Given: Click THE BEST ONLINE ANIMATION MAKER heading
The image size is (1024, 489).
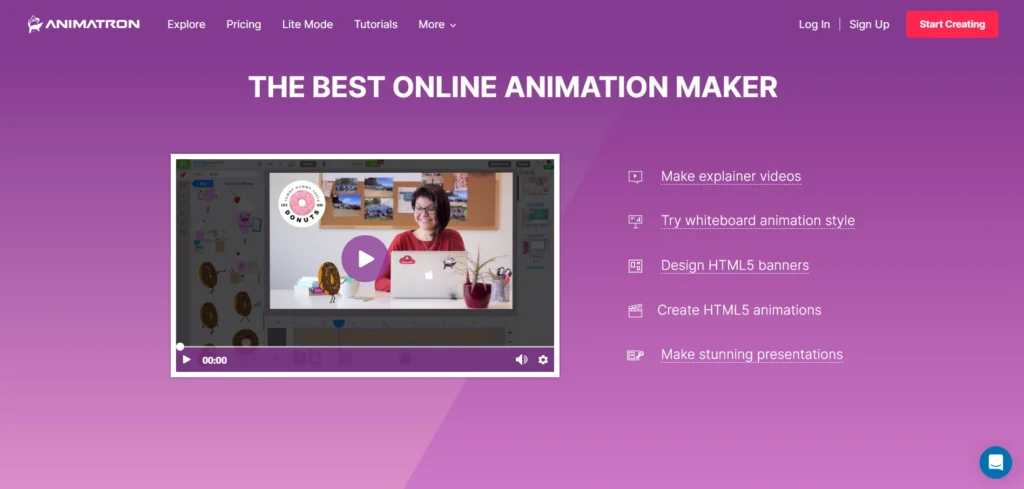Looking at the screenshot, I should (513, 87).
